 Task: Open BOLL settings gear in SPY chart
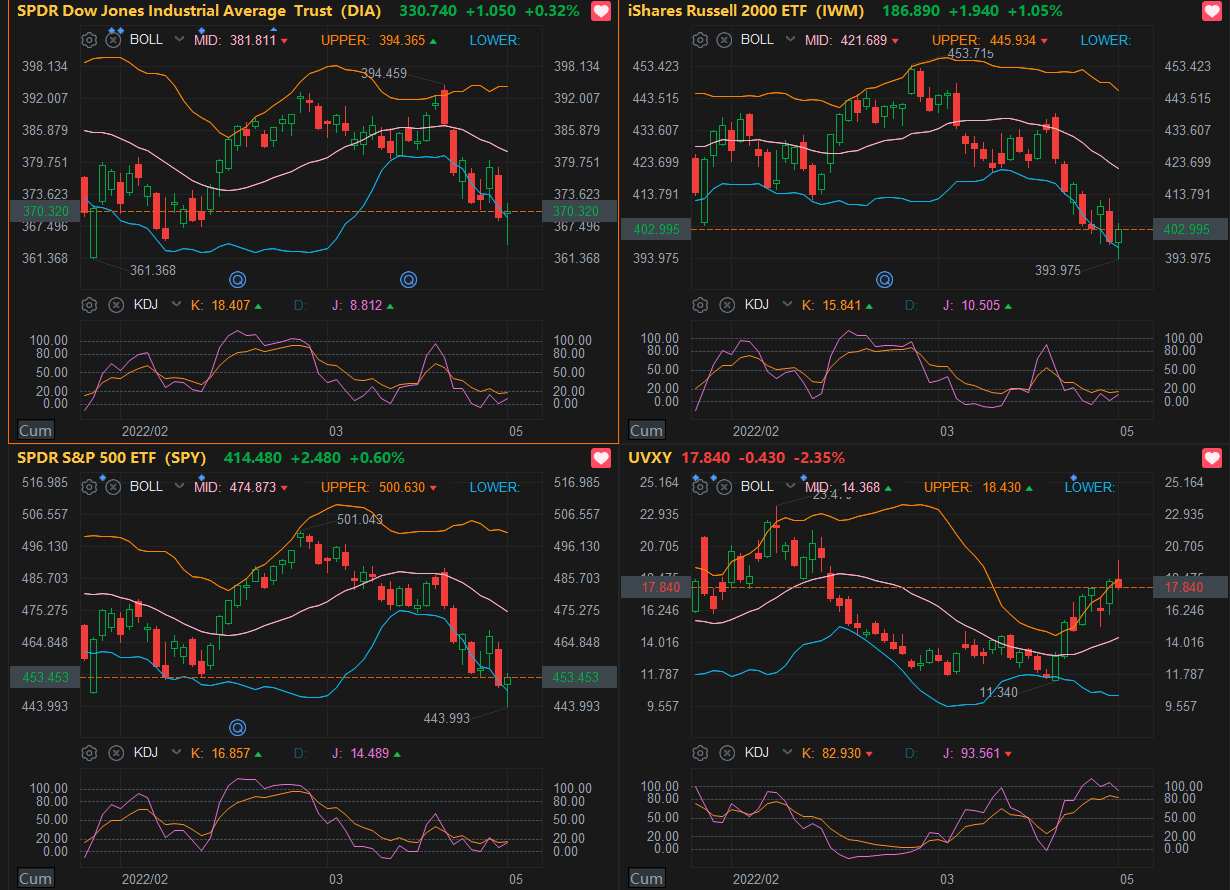click(89, 487)
